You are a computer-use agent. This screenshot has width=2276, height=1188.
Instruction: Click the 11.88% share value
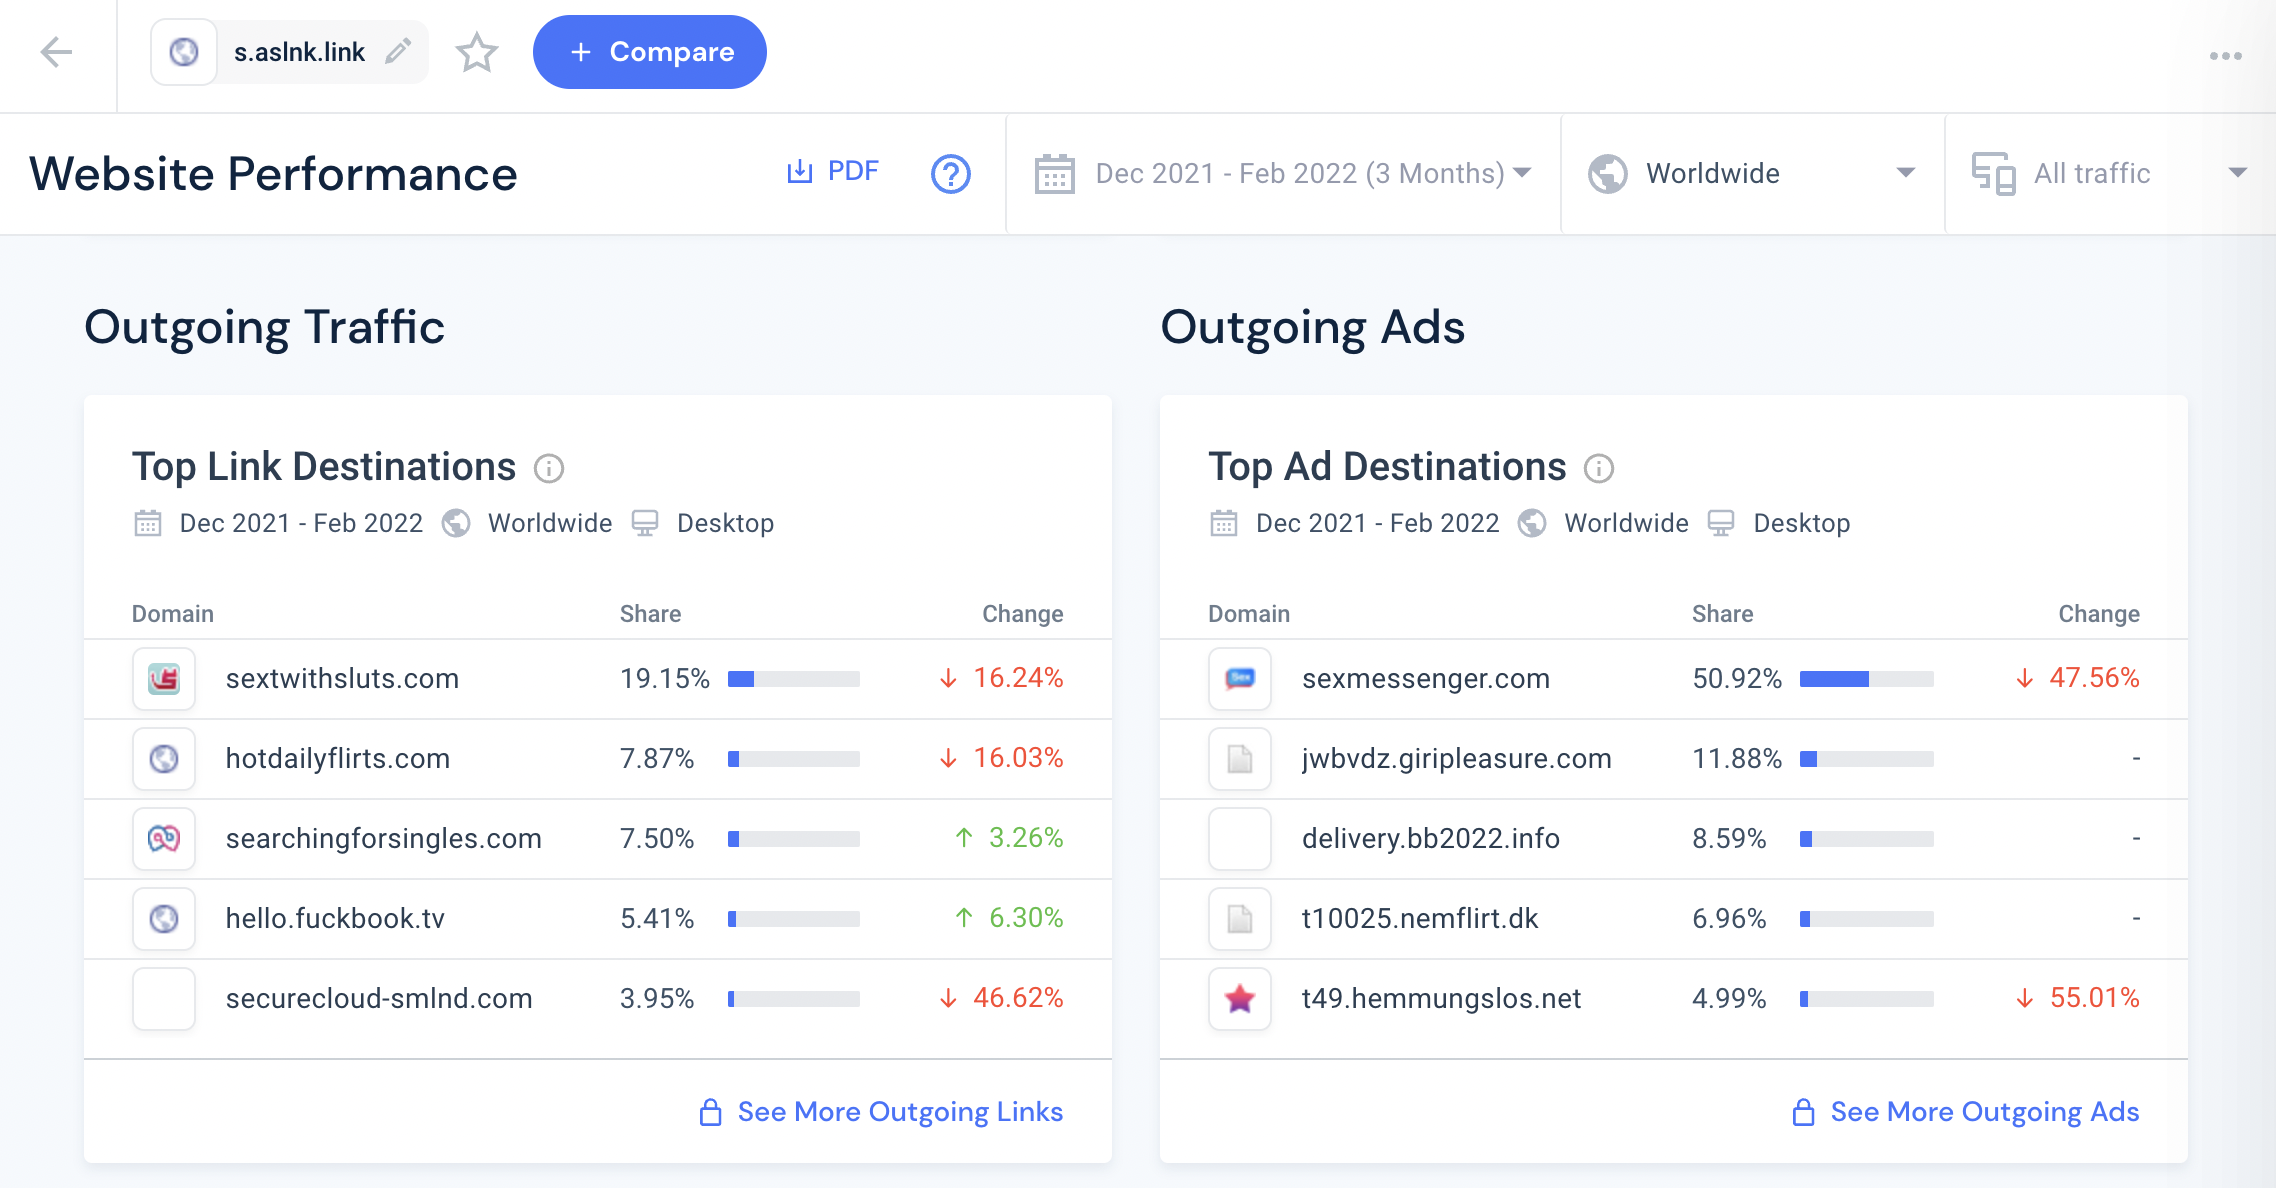(x=1737, y=759)
